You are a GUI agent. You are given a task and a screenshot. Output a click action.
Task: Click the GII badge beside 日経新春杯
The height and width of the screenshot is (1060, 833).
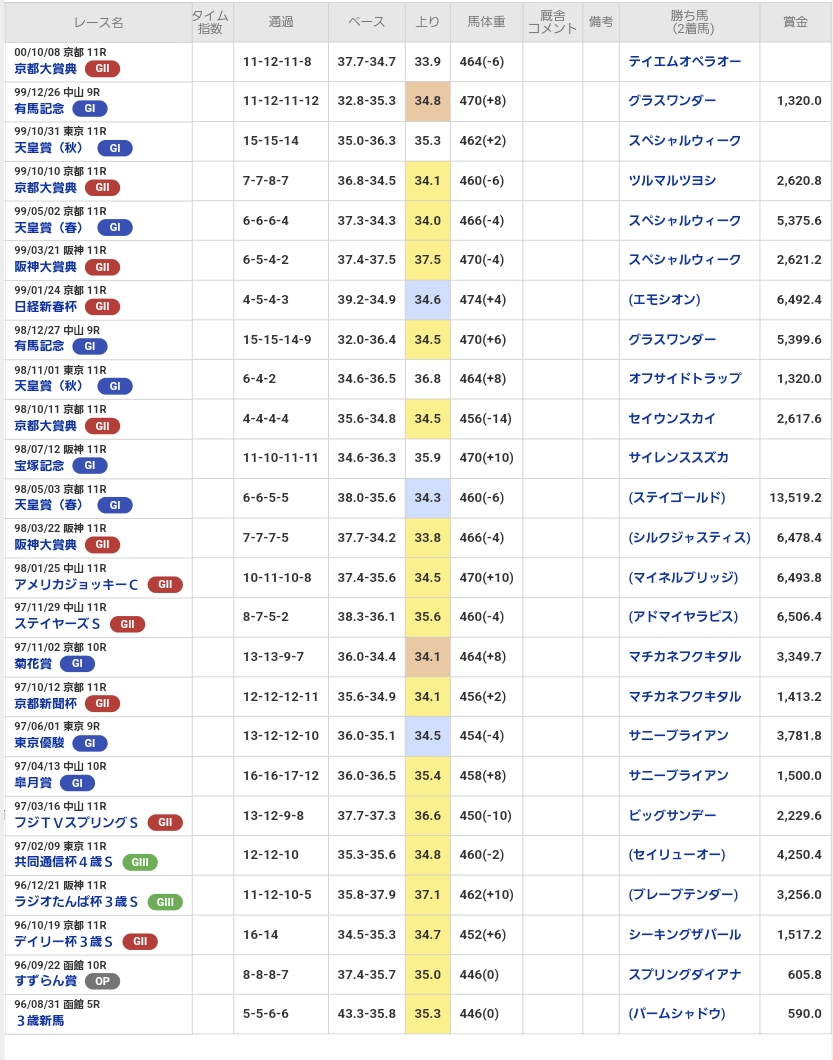coord(102,307)
